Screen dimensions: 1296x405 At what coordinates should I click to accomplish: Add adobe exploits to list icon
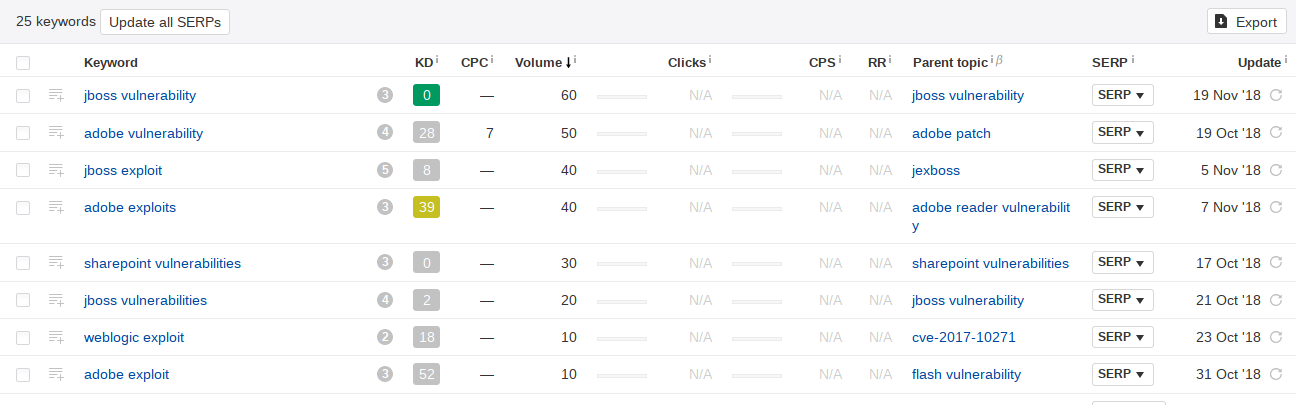coord(56,207)
